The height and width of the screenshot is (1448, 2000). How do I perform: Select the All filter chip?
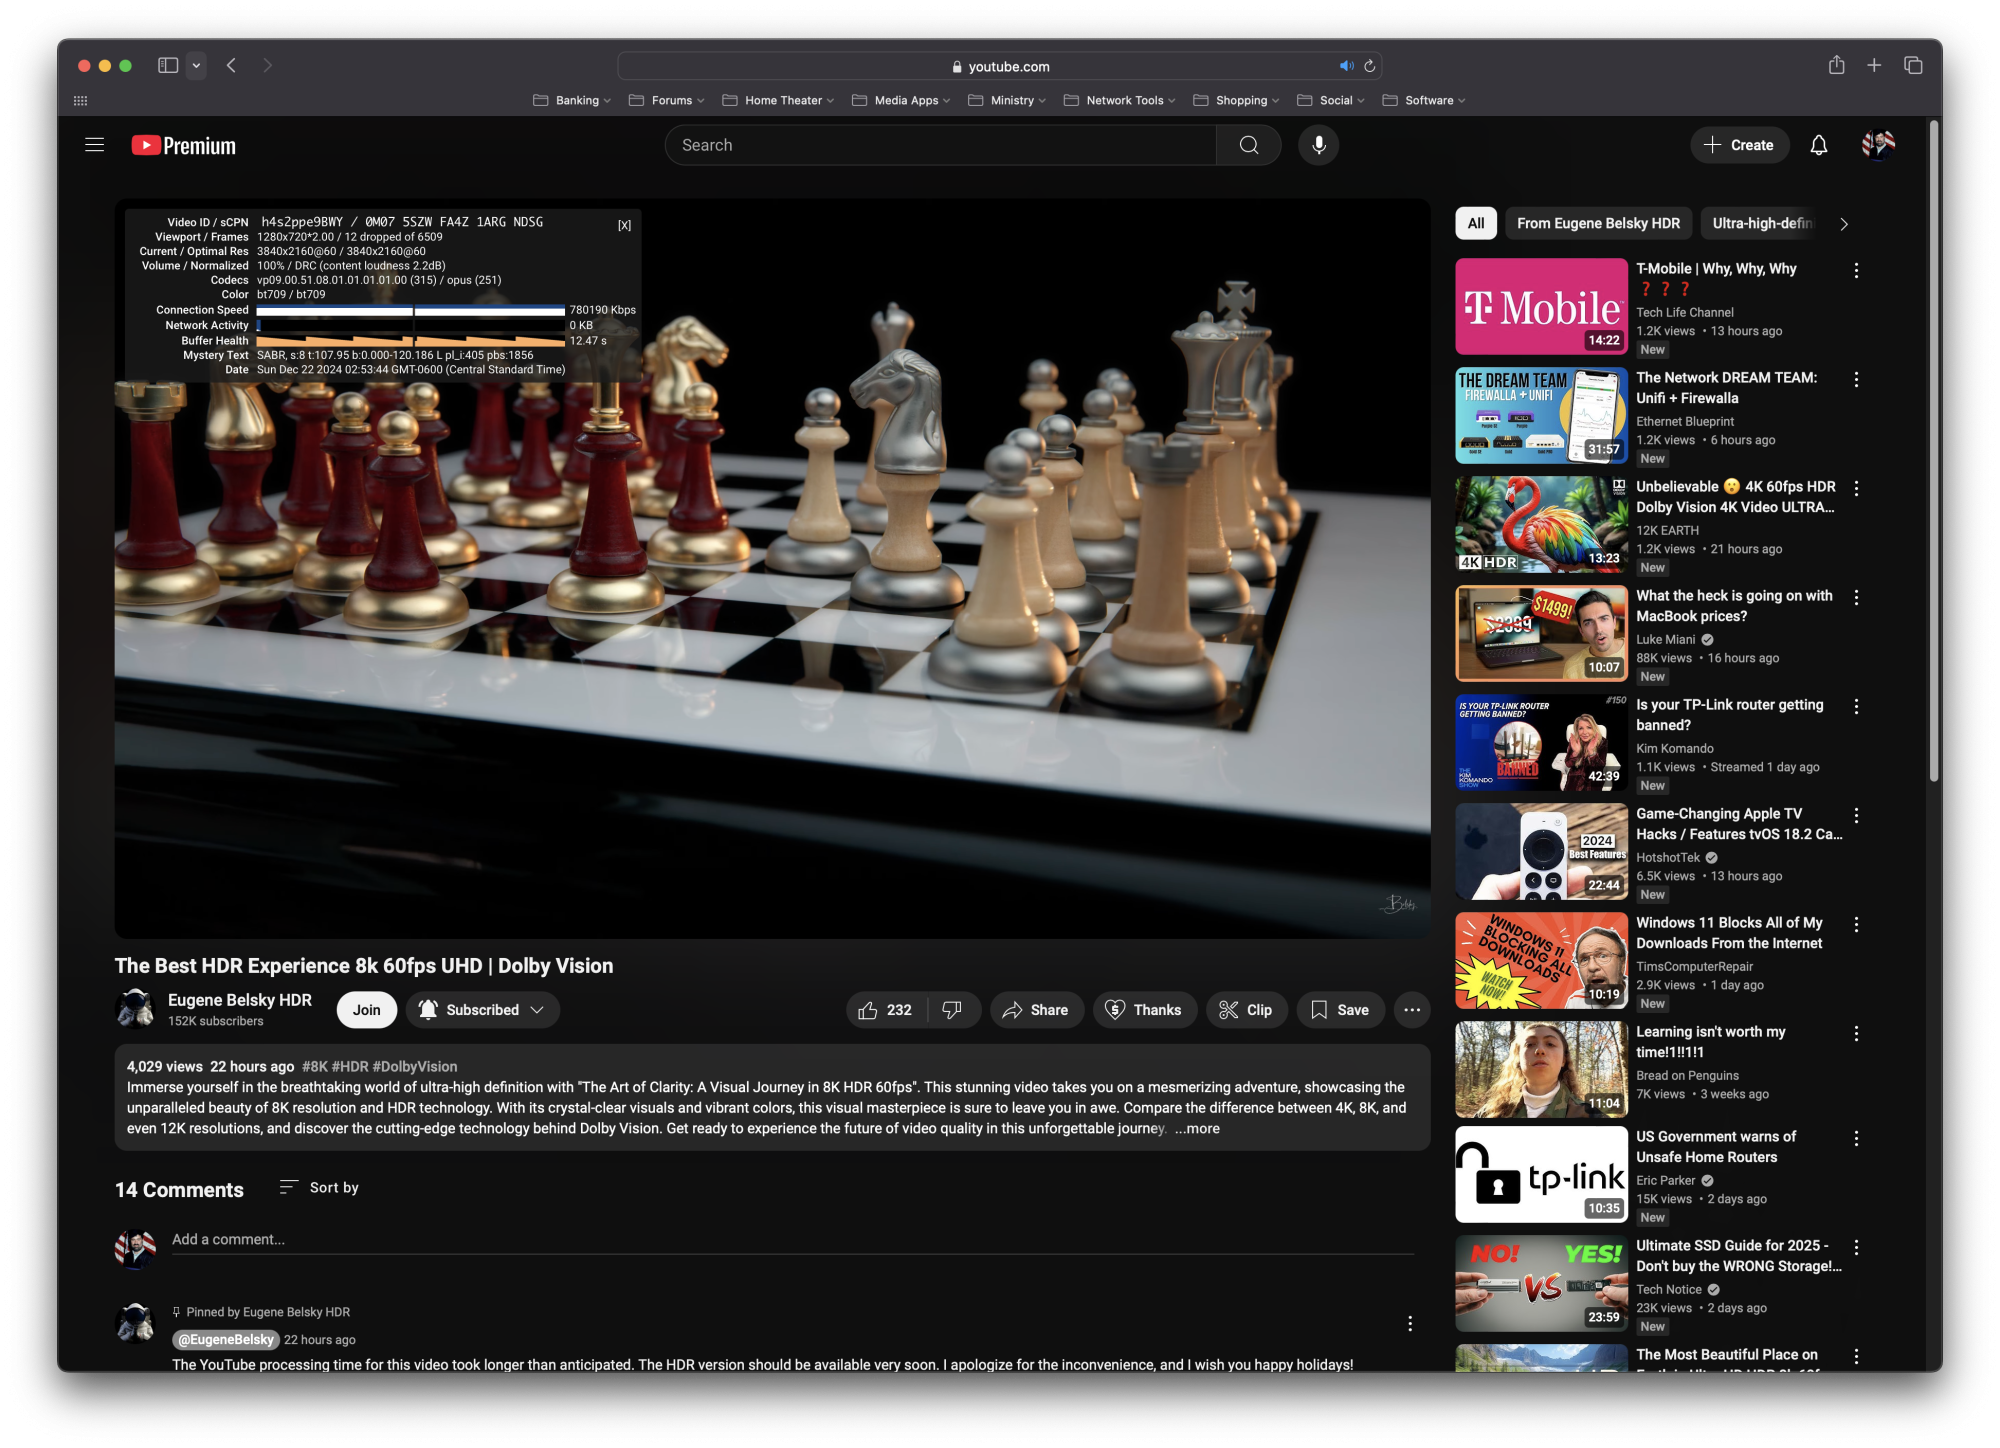point(1475,223)
